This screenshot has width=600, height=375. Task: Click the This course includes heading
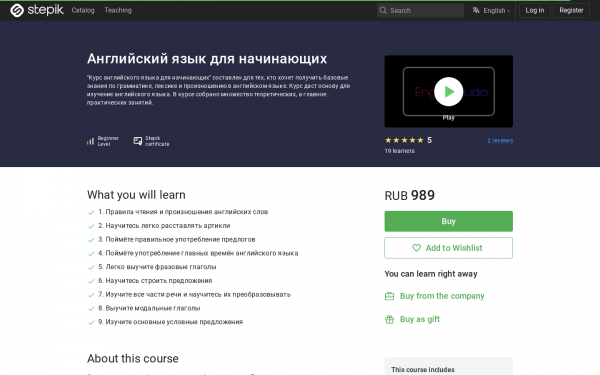point(423,370)
